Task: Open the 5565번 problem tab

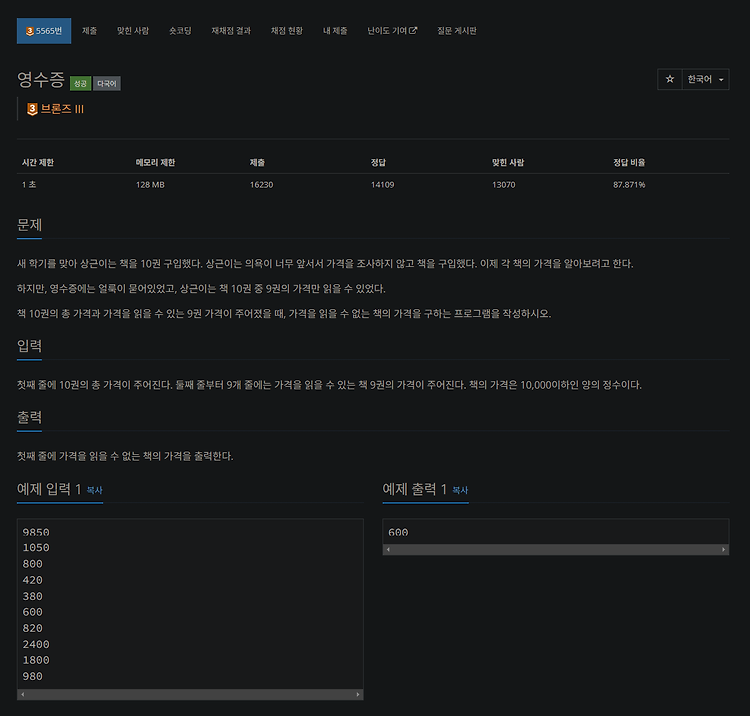Action: click(44, 31)
